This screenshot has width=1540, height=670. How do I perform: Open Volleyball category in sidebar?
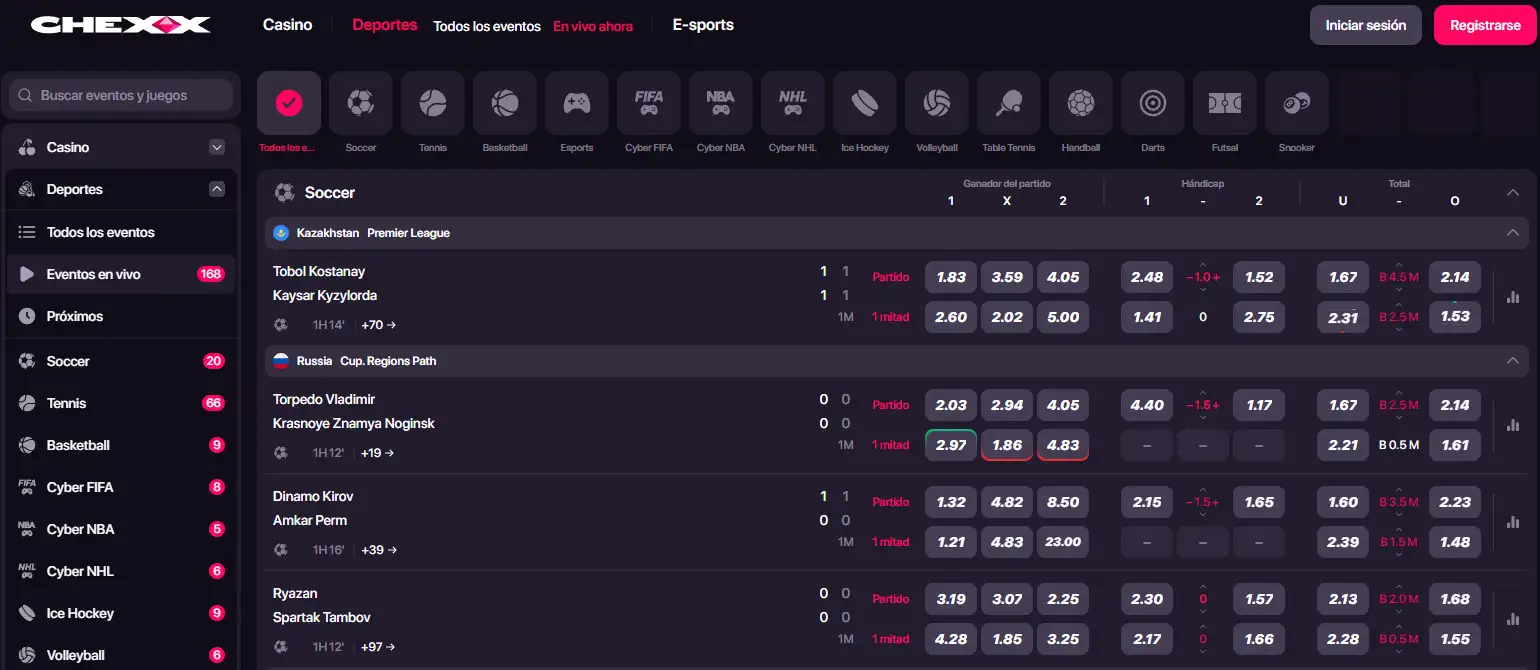(x=121, y=655)
